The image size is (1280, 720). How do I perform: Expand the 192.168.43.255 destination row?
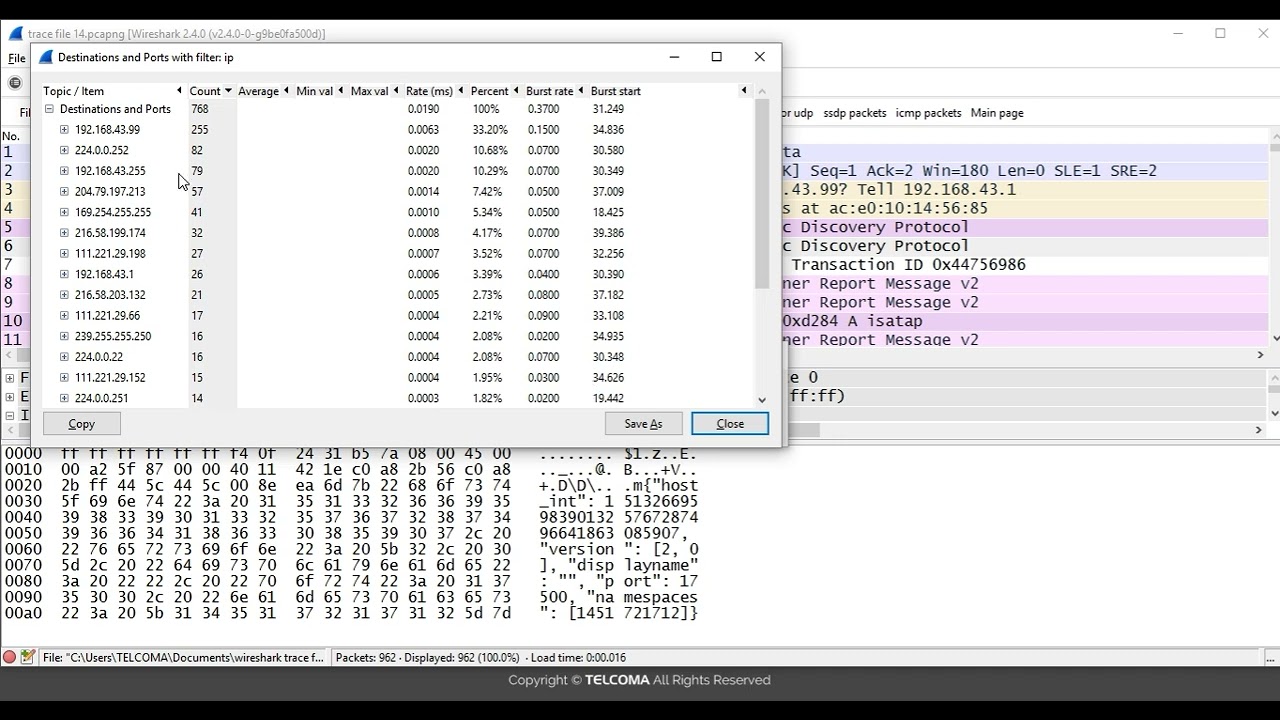coord(64,171)
